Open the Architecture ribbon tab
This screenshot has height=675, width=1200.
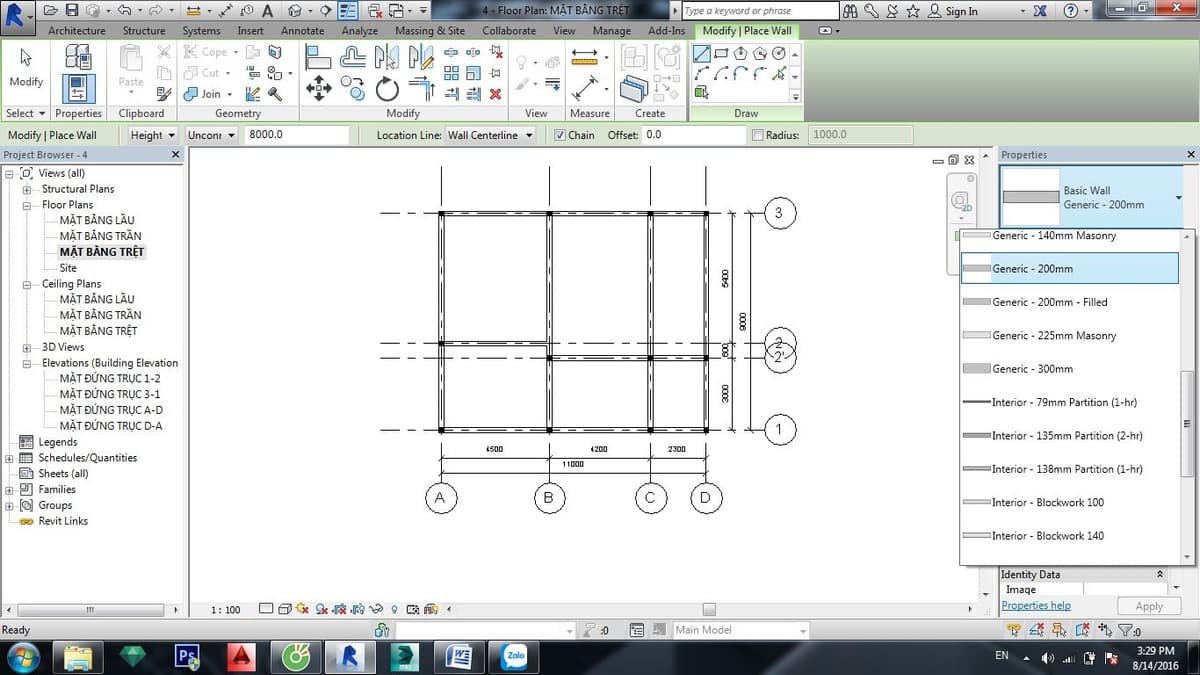pyautogui.click(x=77, y=31)
